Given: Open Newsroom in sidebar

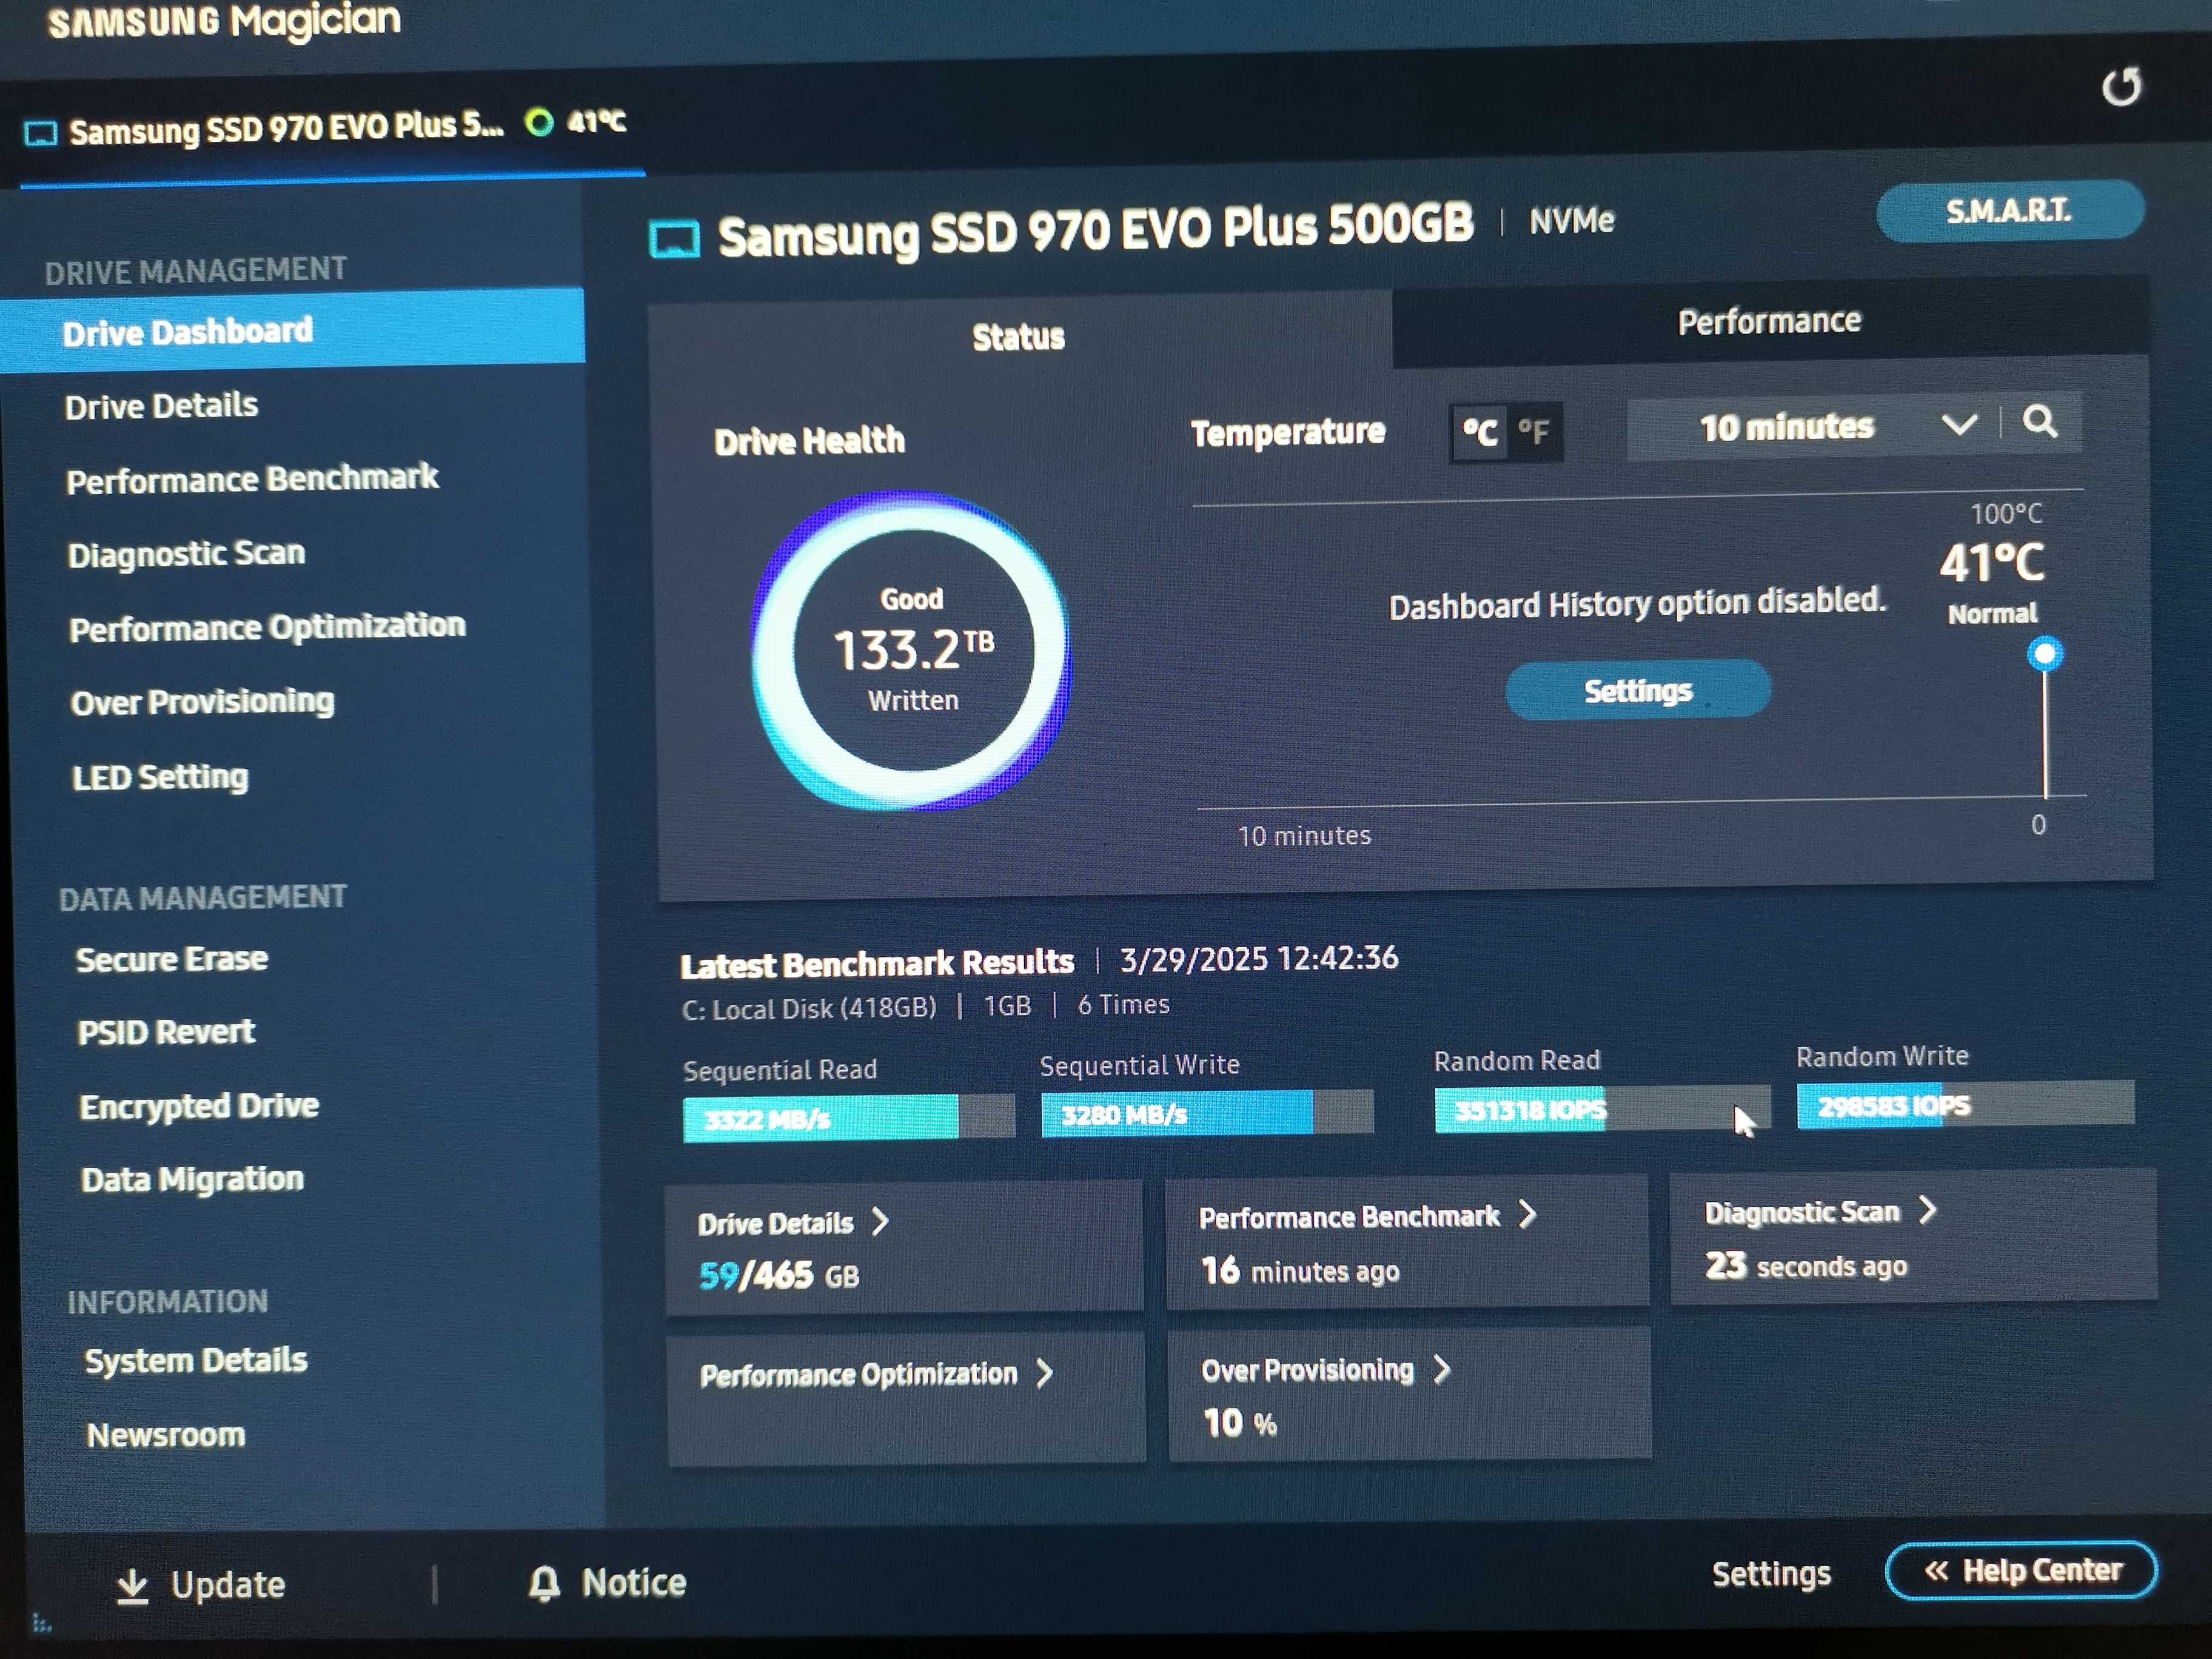Looking at the screenshot, I should (166, 1435).
